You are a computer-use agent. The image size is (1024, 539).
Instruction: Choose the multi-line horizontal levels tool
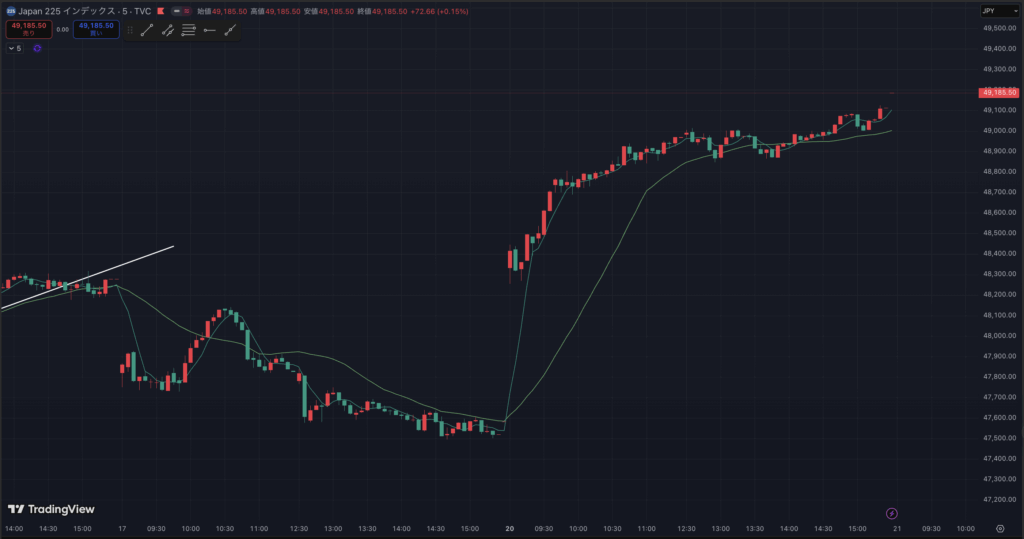[189, 30]
